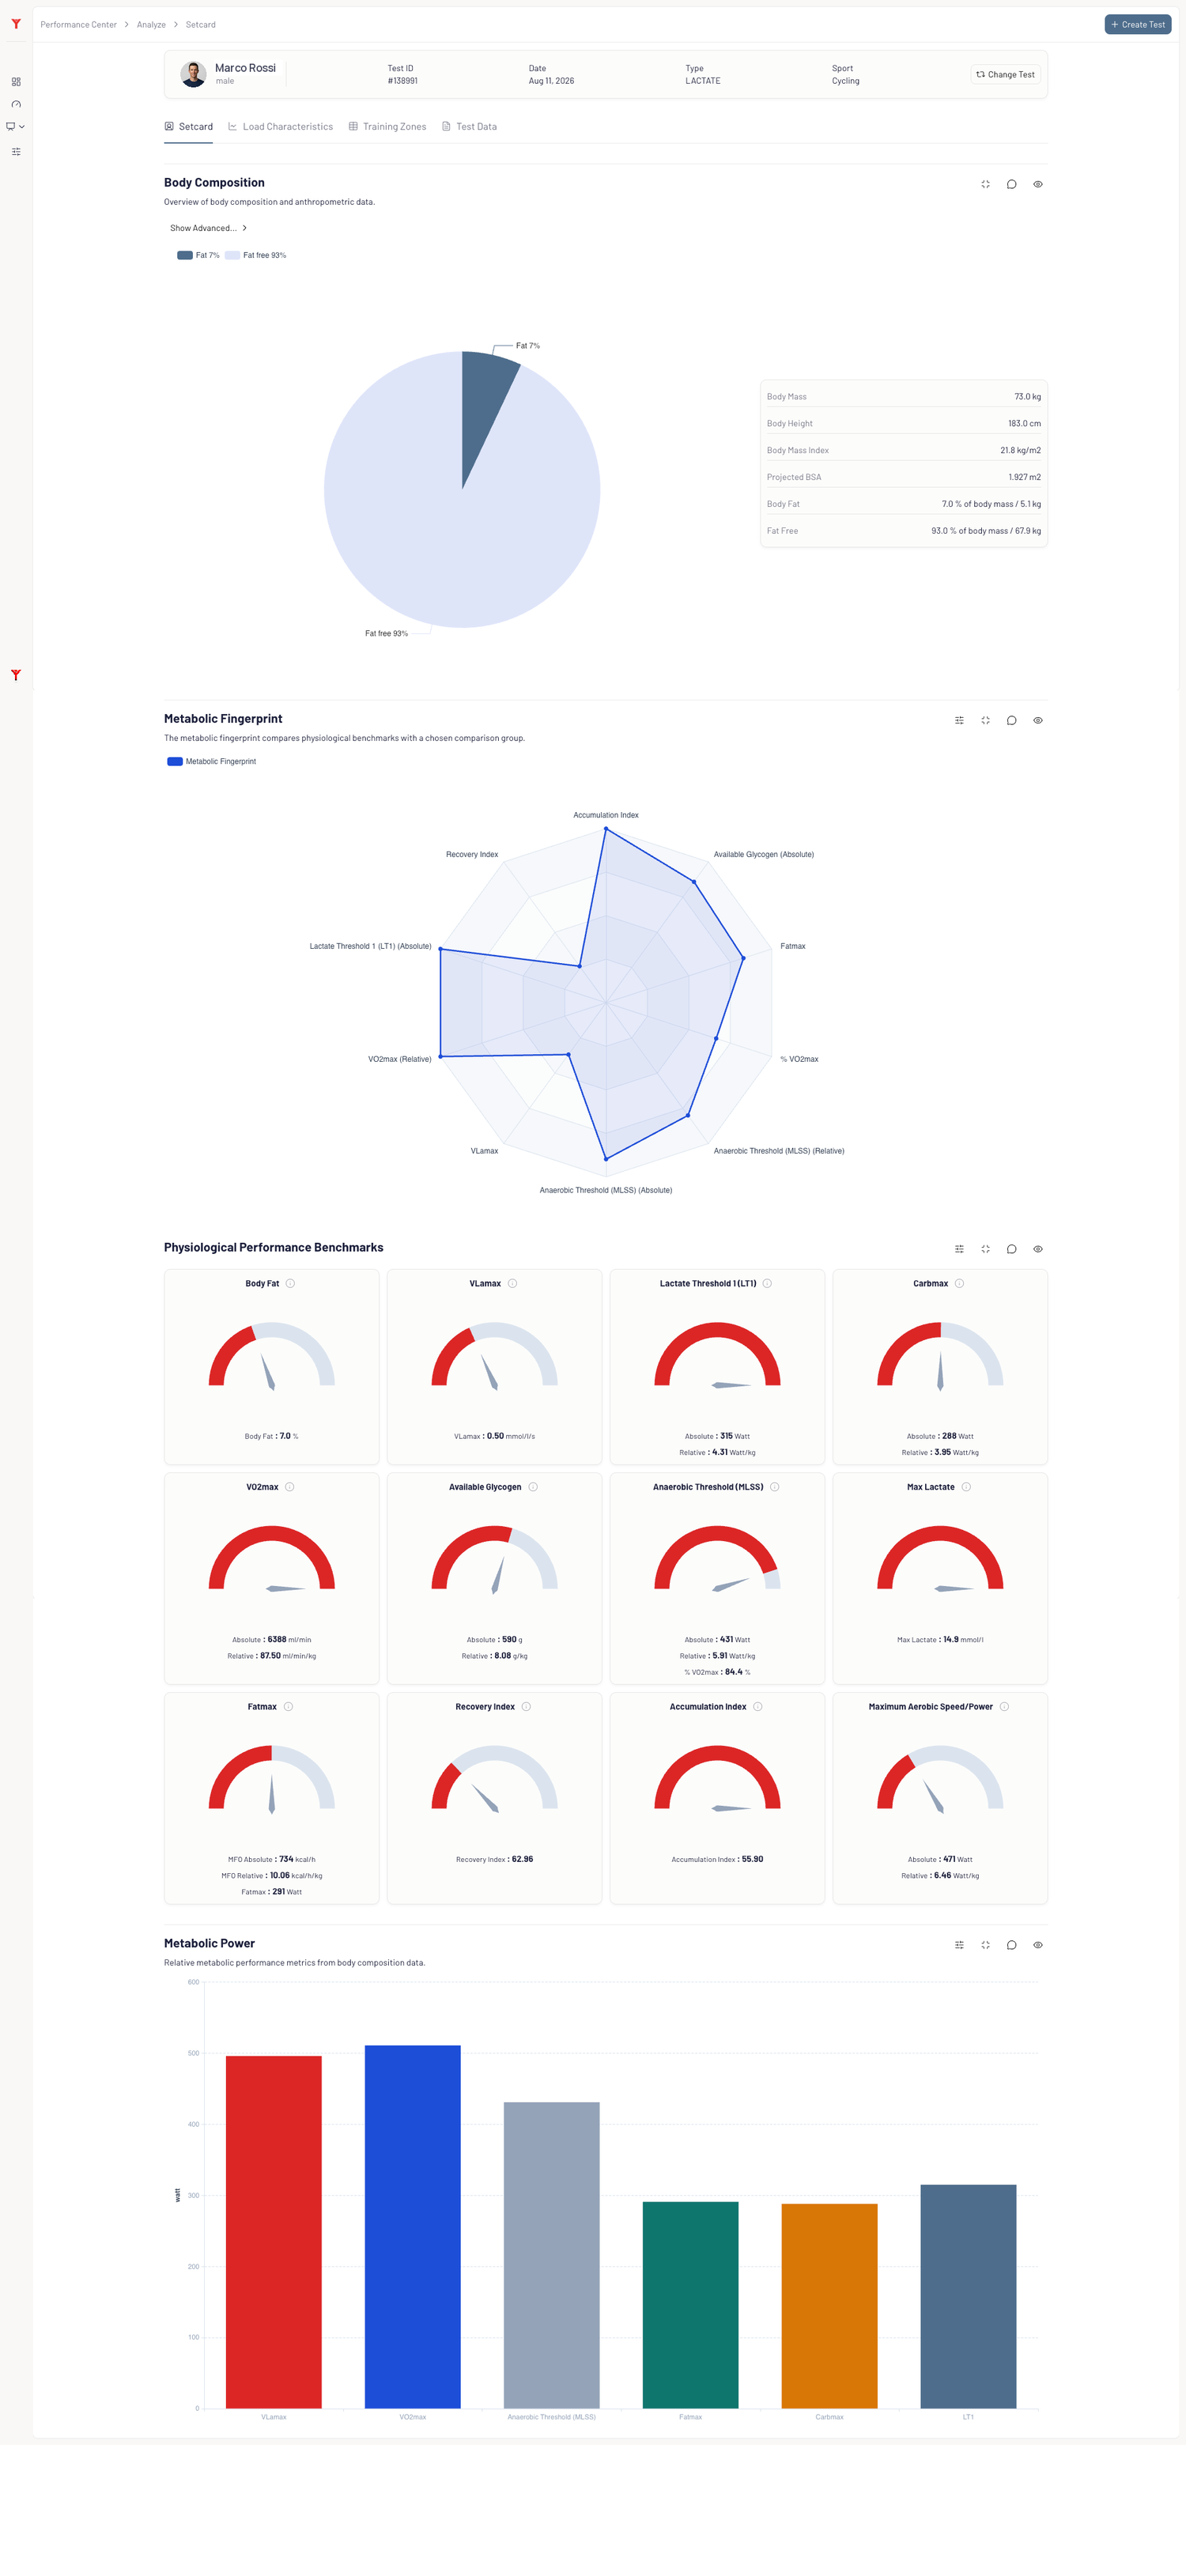Image resolution: width=1186 pixels, height=2576 pixels.
Task: Expand the sidebar presentation menu
Action: point(16,127)
